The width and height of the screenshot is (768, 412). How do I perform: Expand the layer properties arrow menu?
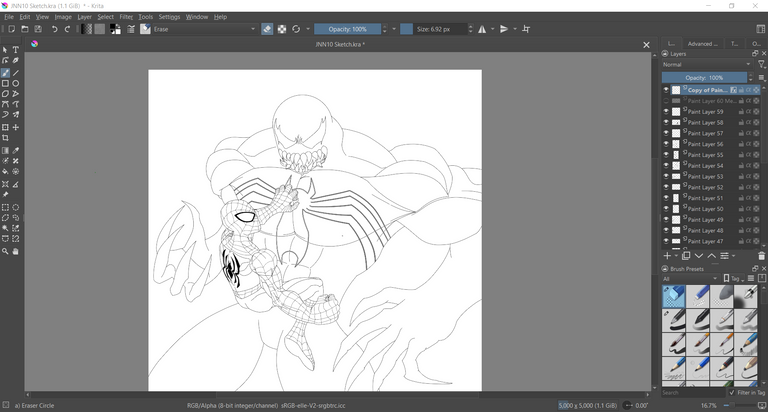733,256
